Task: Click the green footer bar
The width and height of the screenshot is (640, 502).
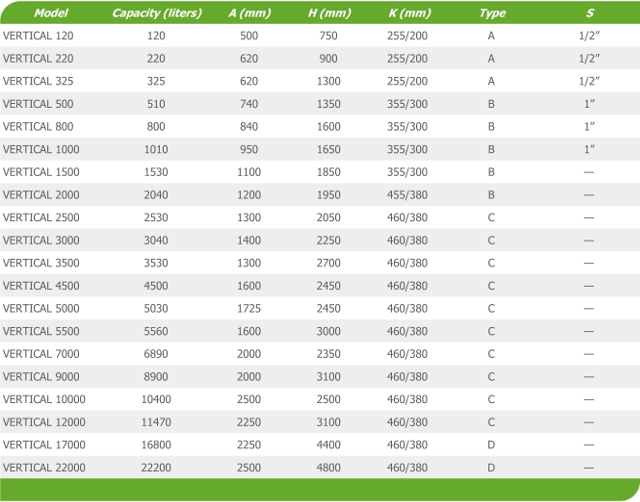Action: [320, 490]
